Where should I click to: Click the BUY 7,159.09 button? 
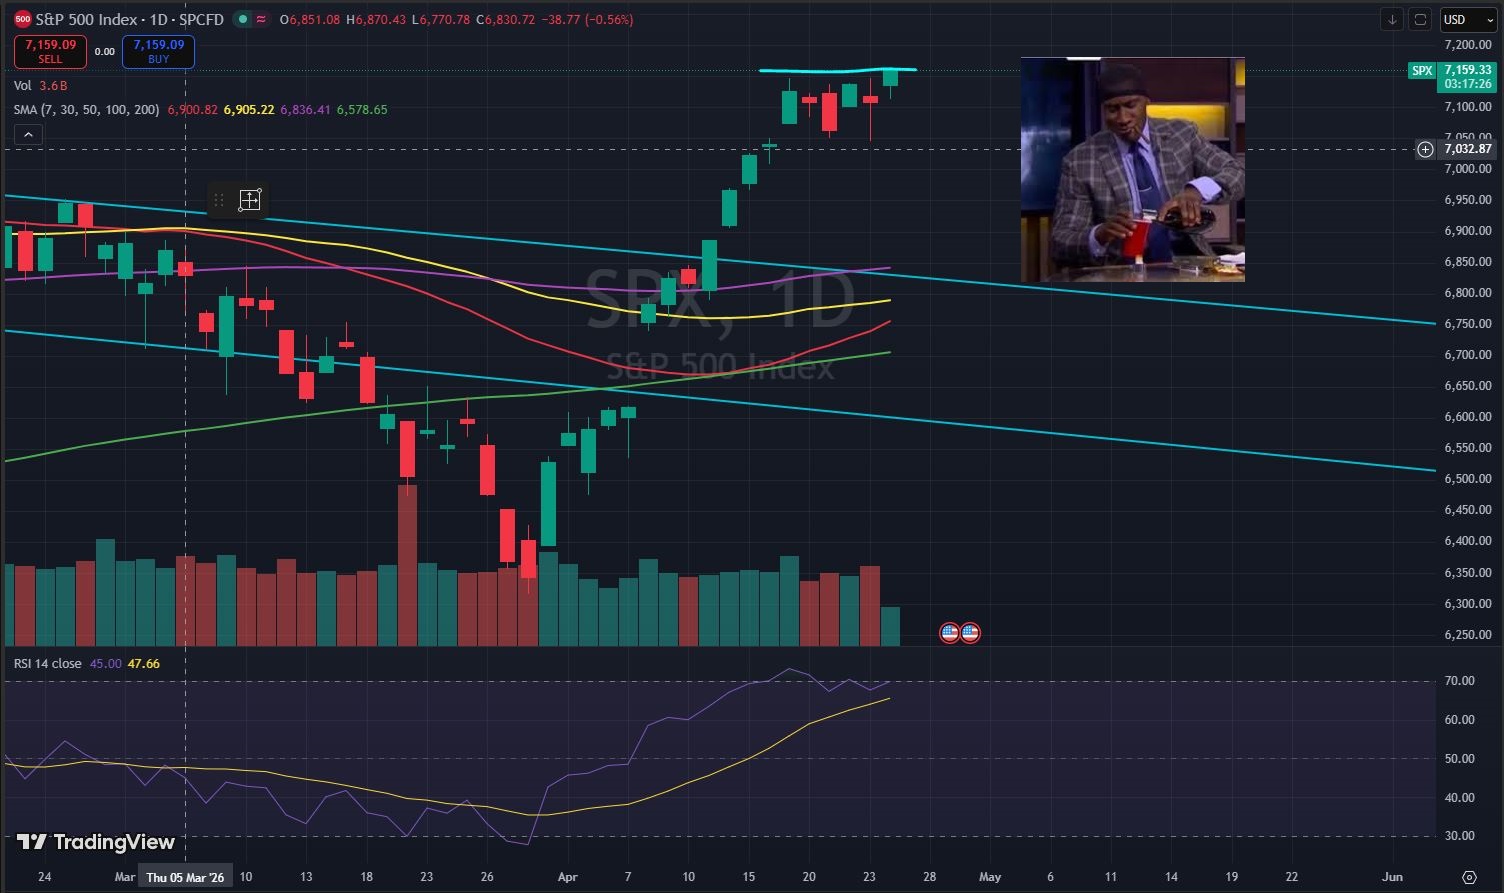pos(158,51)
